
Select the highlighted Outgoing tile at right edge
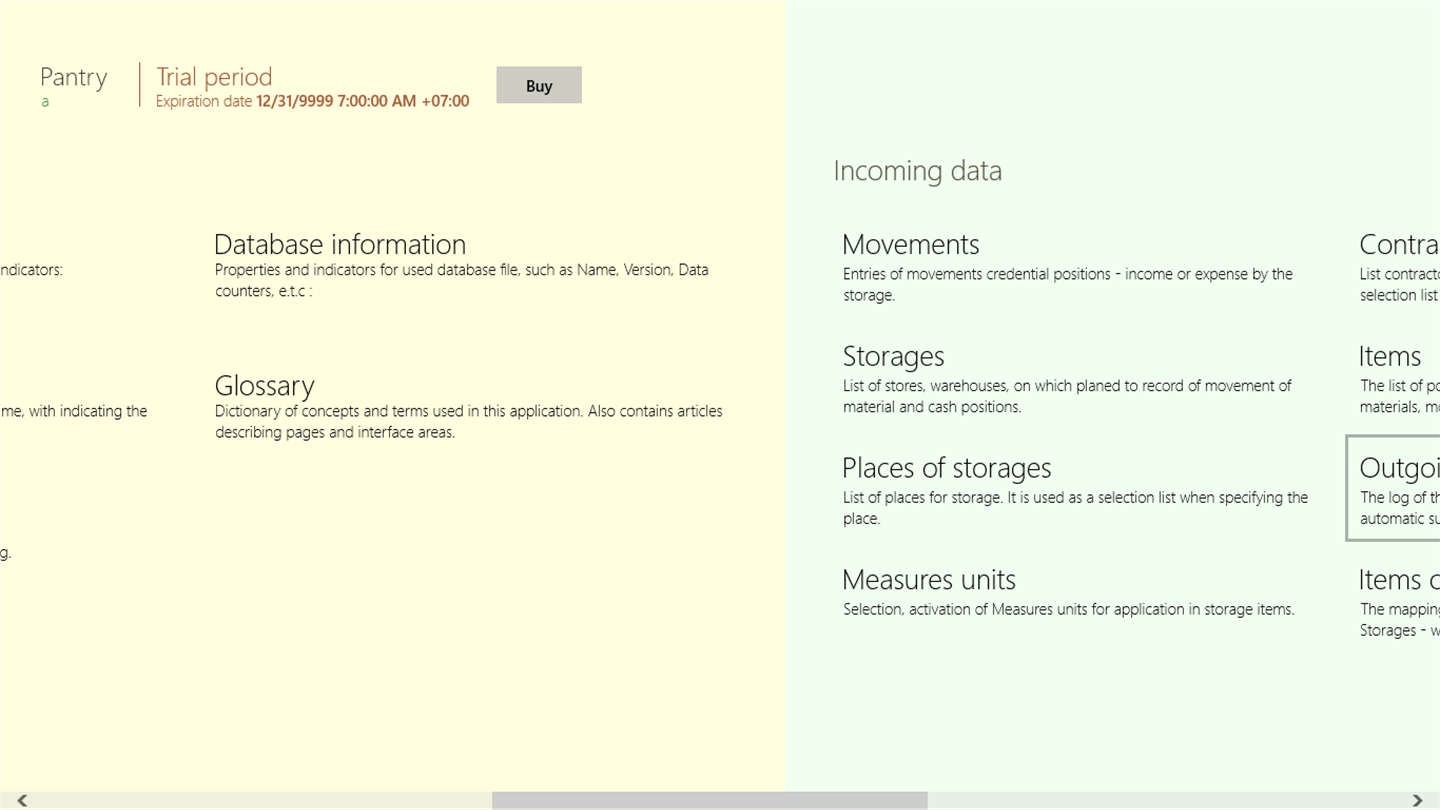(1397, 488)
